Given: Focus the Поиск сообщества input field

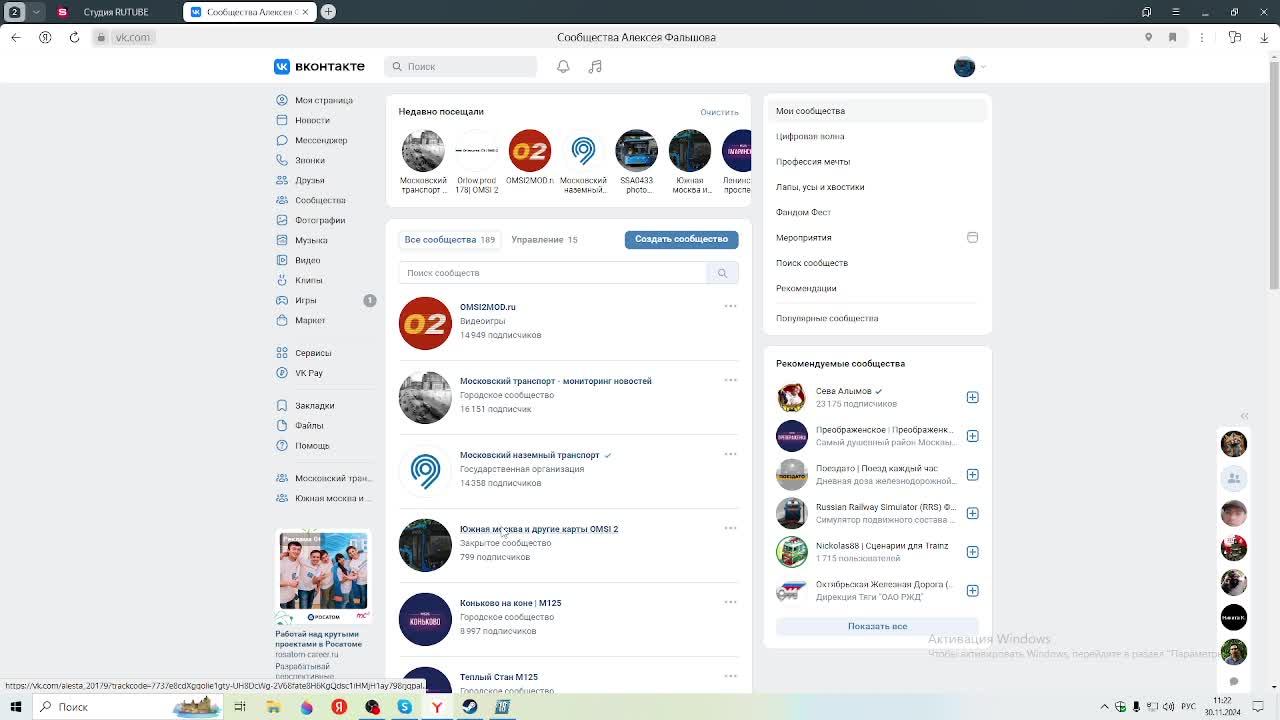Looking at the screenshot, I should [552, 273].
